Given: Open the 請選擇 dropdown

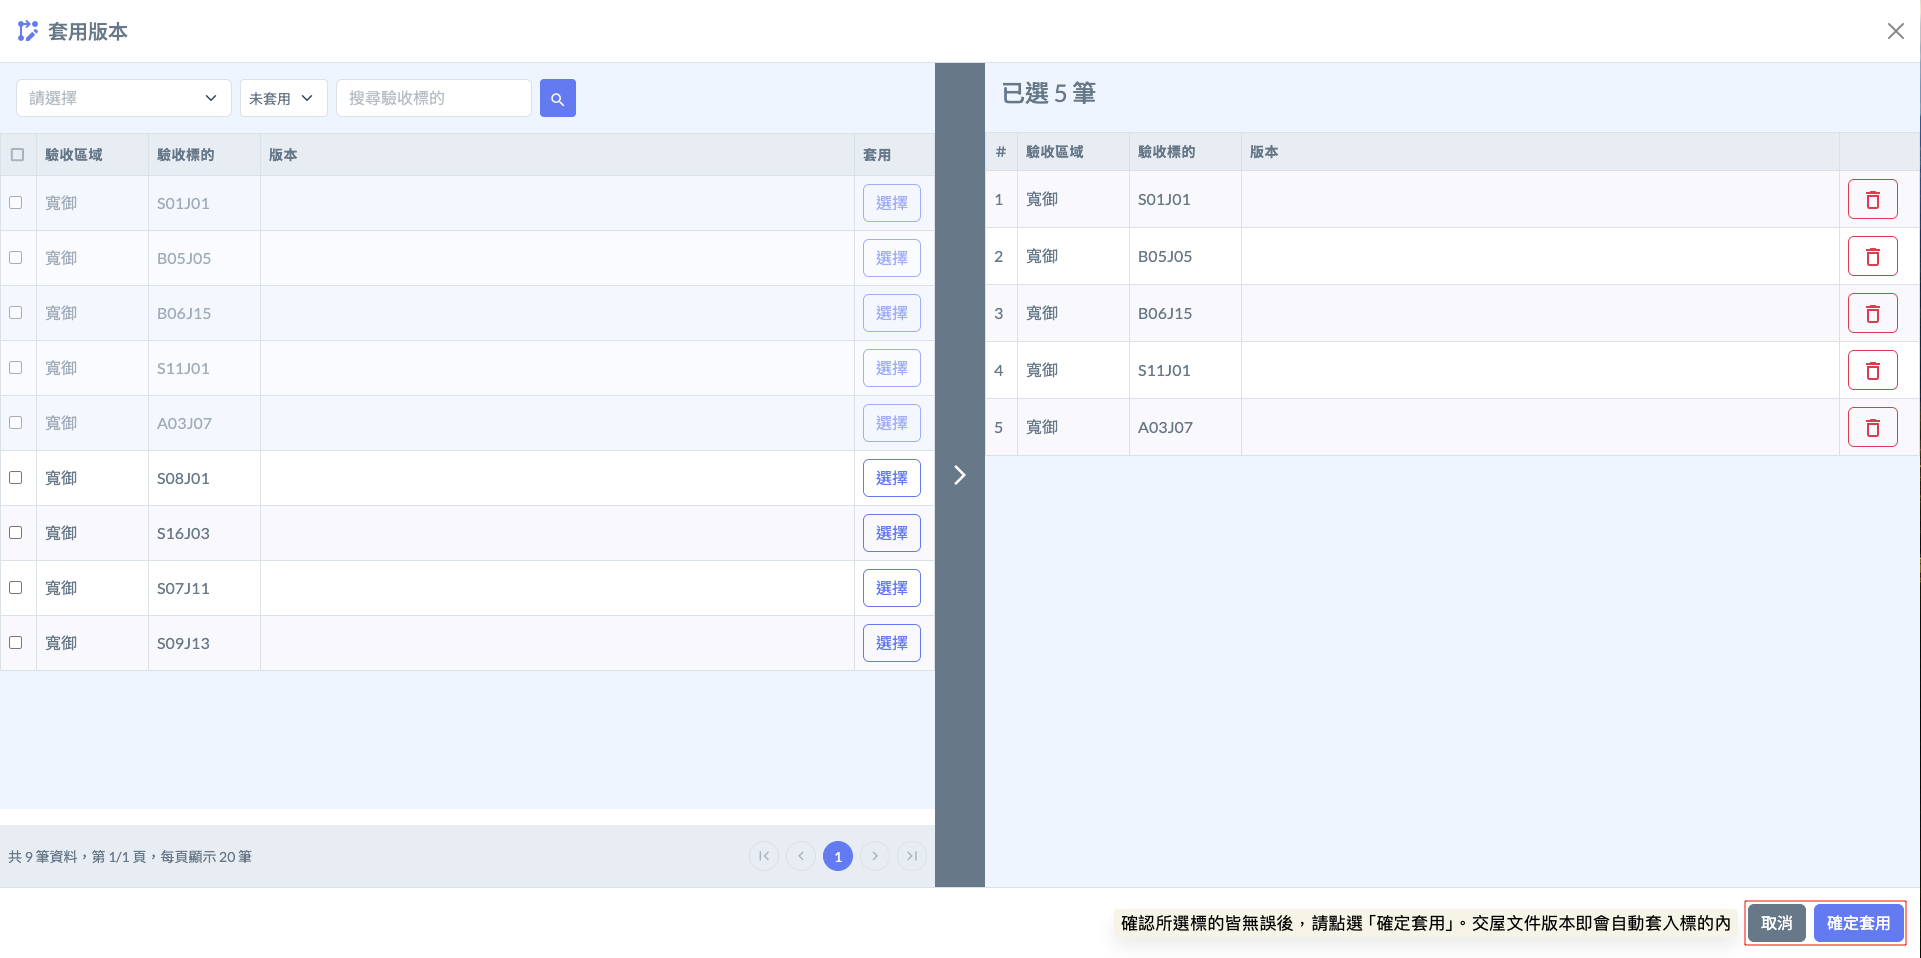Looking at the screenshot, I should pyautogui.click(x=124, y=98).
